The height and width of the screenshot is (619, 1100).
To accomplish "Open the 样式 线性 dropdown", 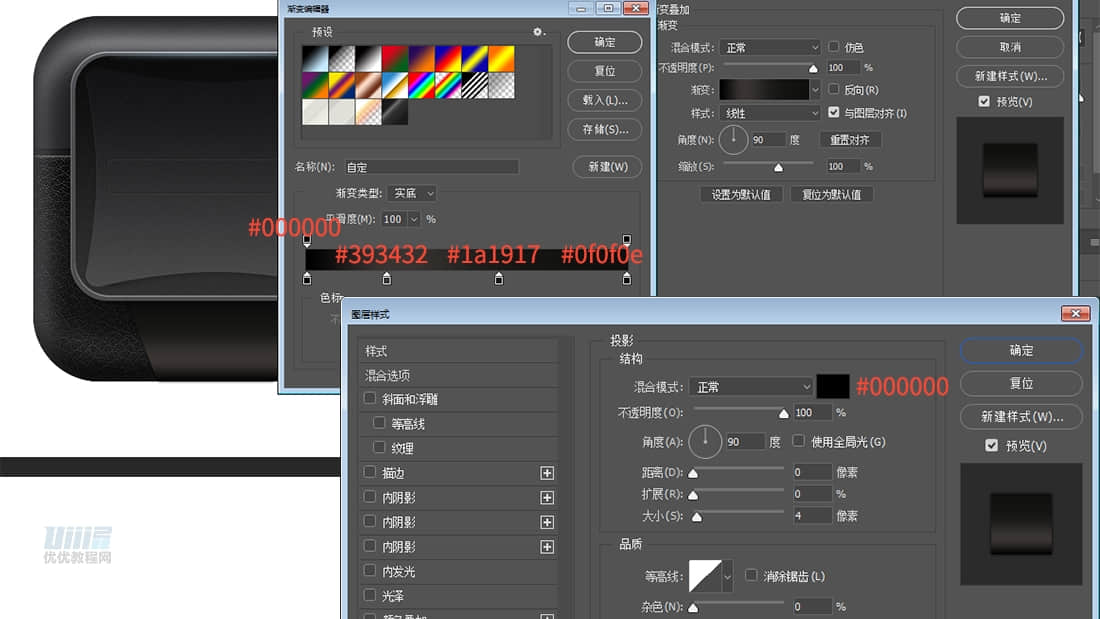I will point(770,113).
